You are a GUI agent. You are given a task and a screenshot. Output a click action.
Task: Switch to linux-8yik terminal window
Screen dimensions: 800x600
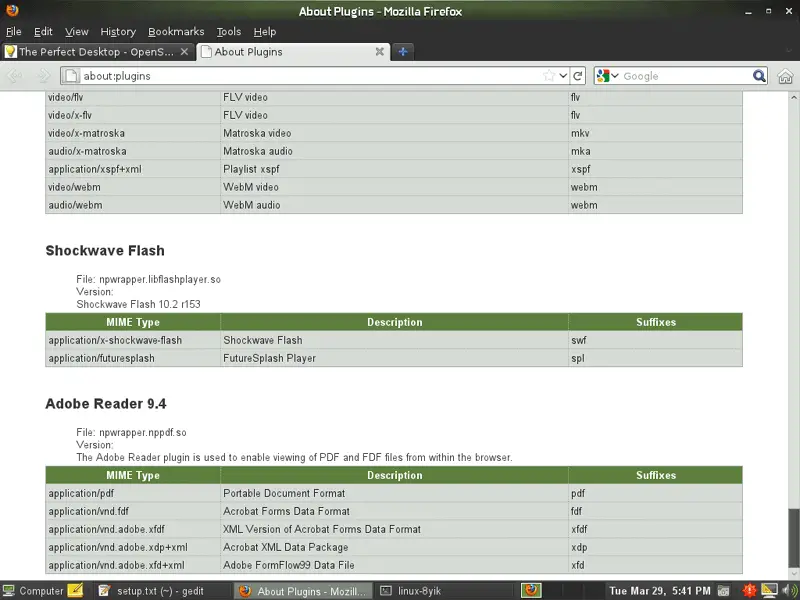pos(444,591)
